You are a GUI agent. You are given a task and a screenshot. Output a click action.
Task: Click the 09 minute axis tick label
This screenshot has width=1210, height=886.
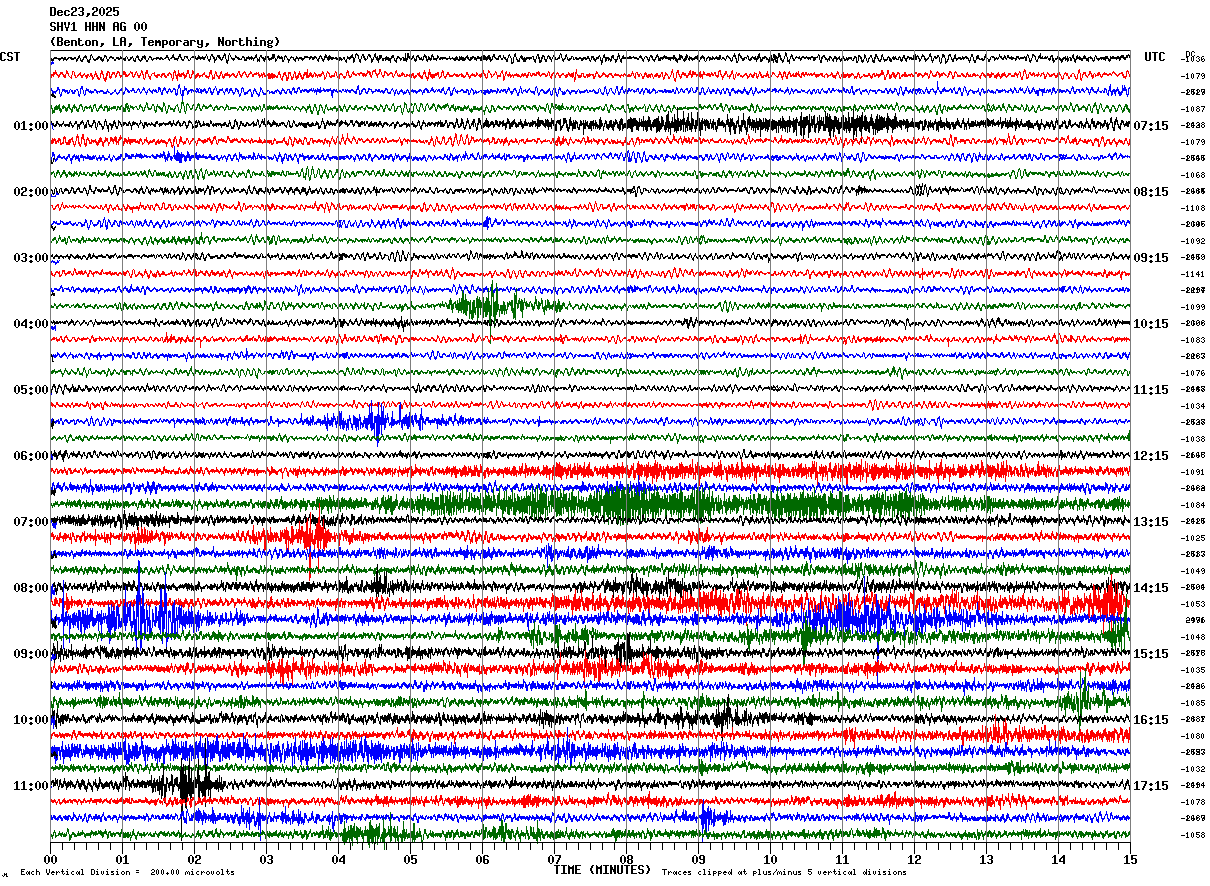698,859
